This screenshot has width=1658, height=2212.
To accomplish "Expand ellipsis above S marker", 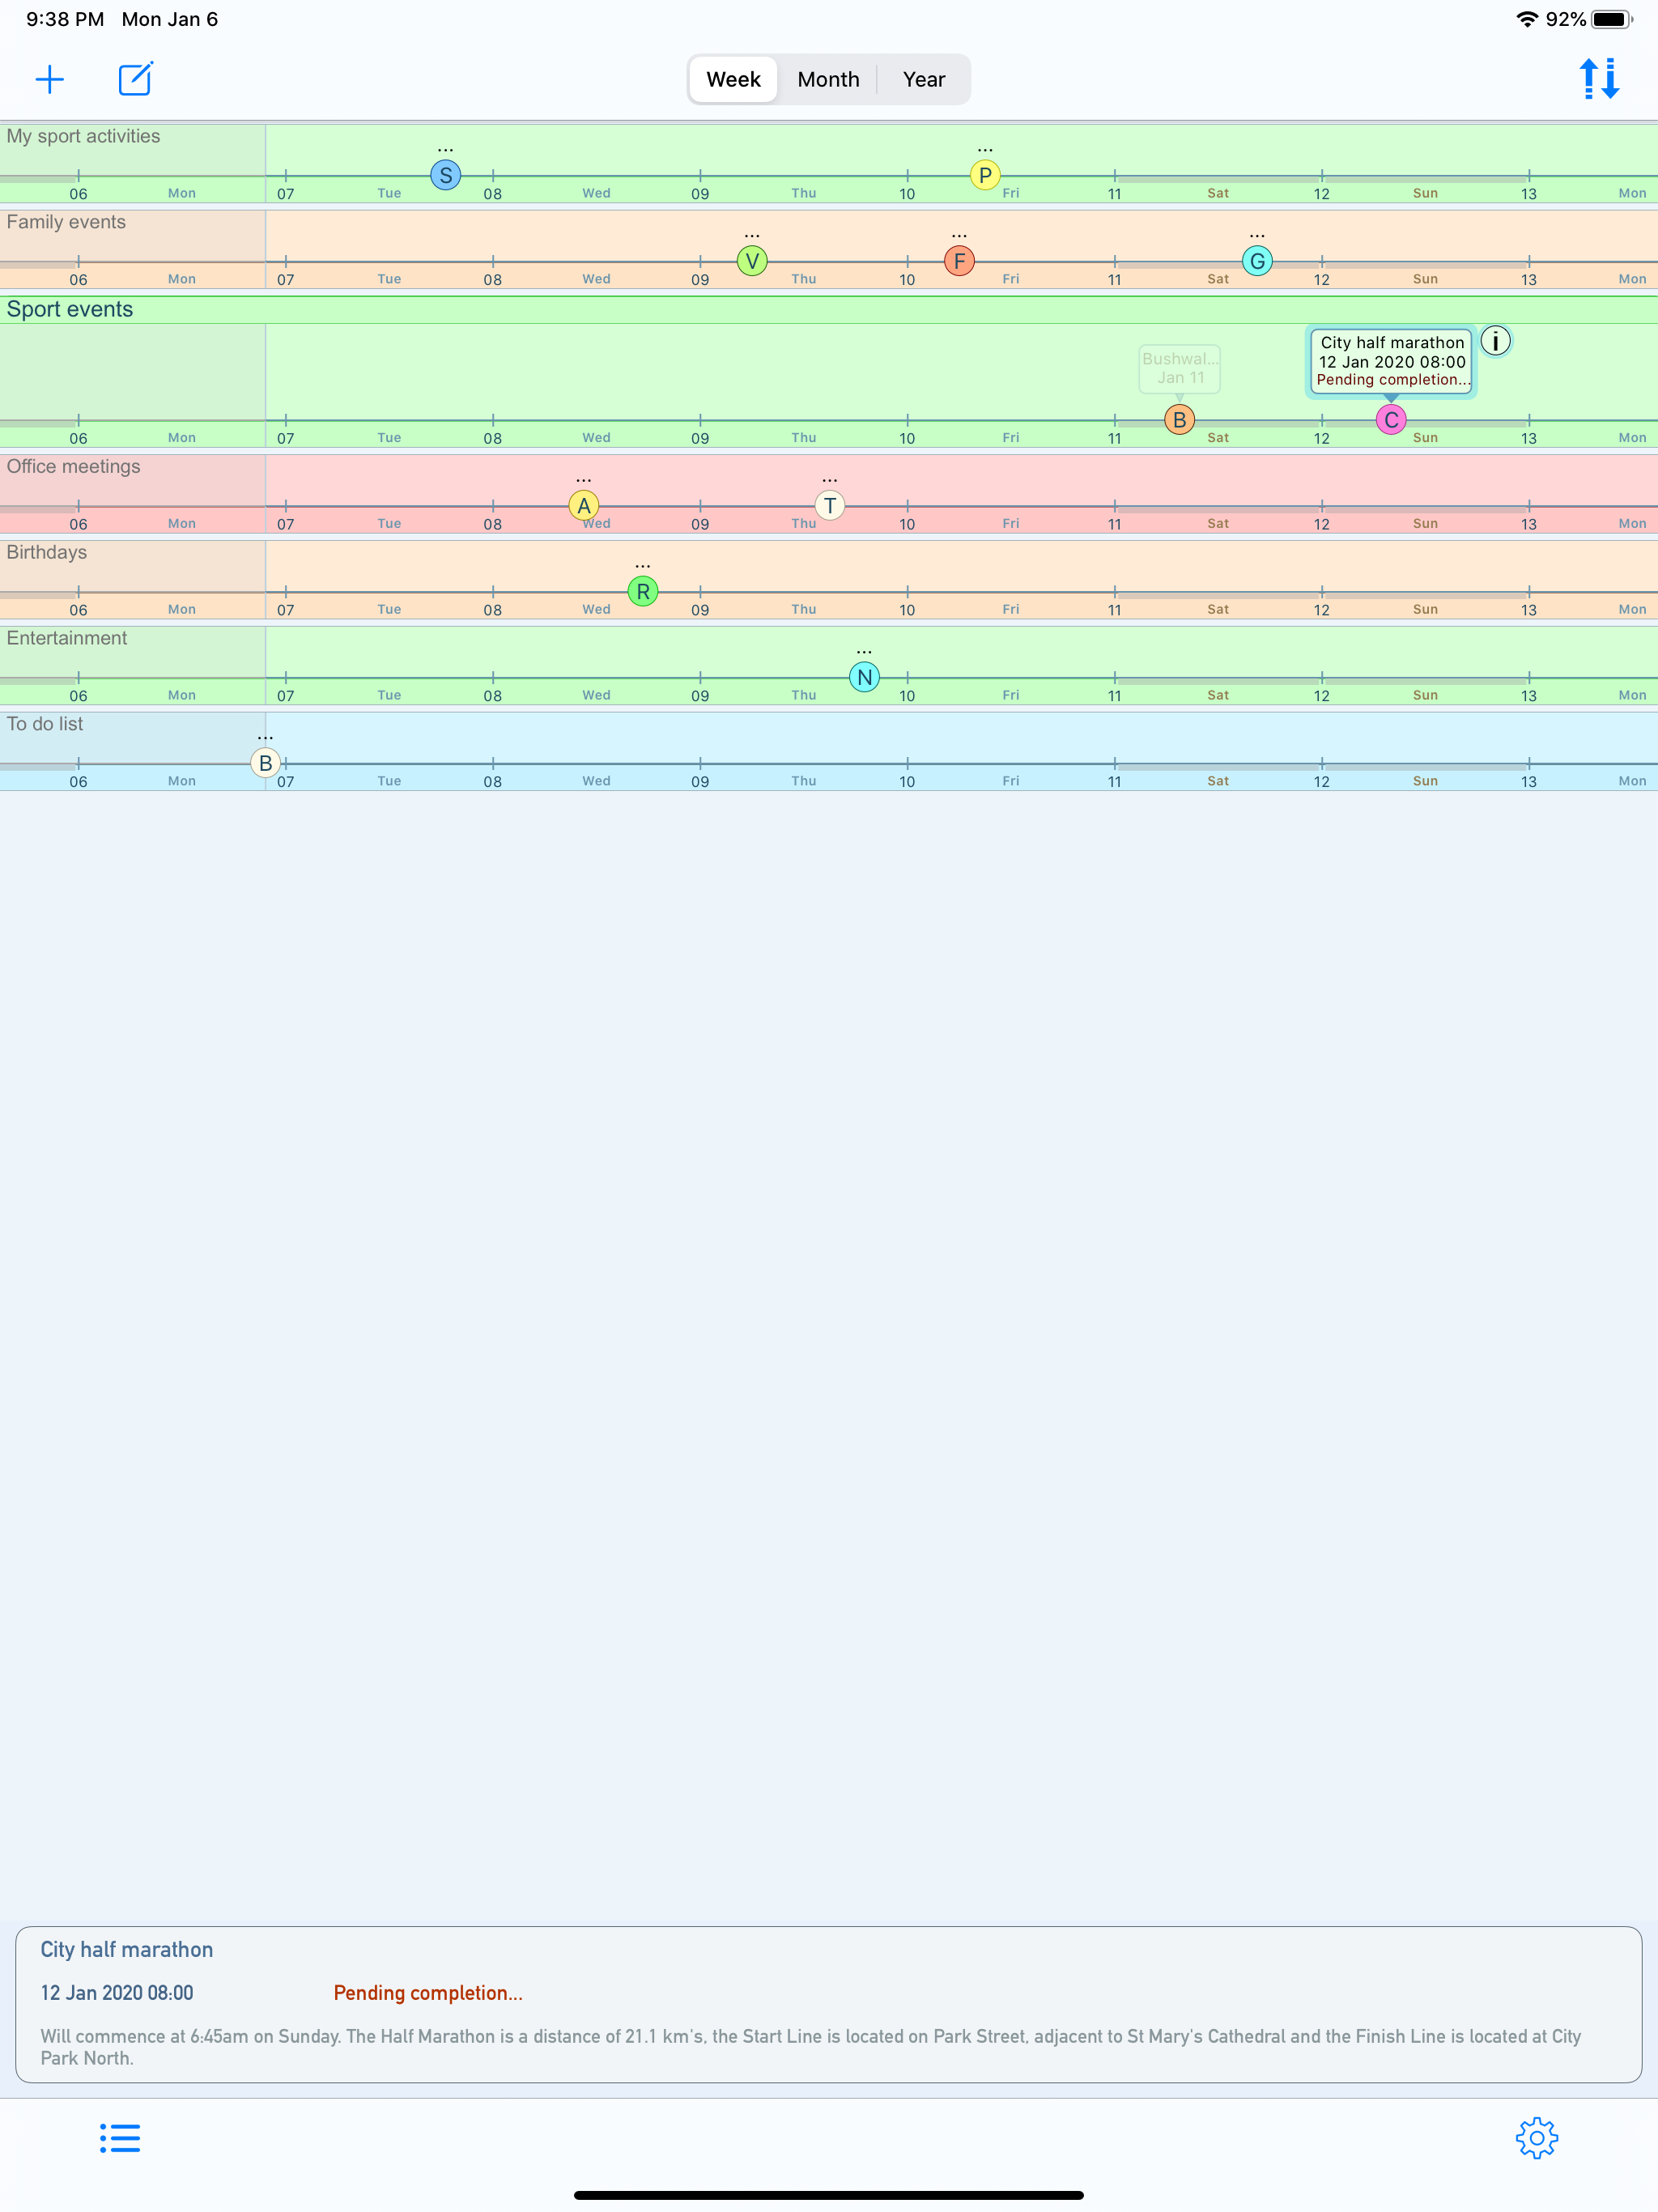I will click(445, 150).
